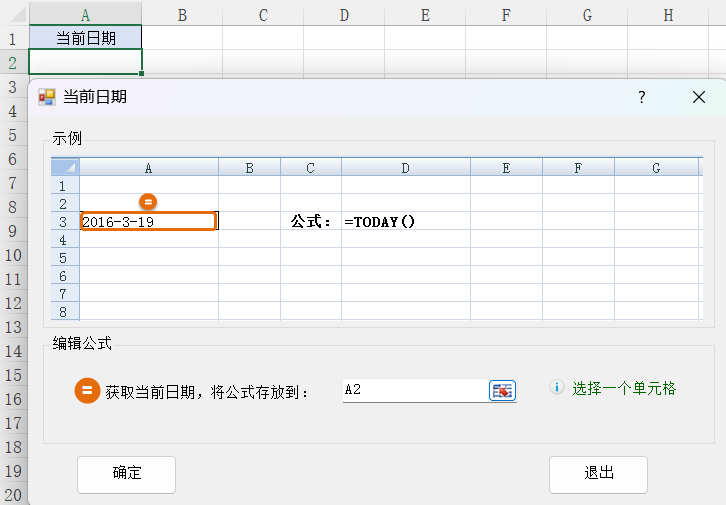726x505 pixels.
Task: Click the orange equals icon near edit formula
Action: tap(87, 391)
